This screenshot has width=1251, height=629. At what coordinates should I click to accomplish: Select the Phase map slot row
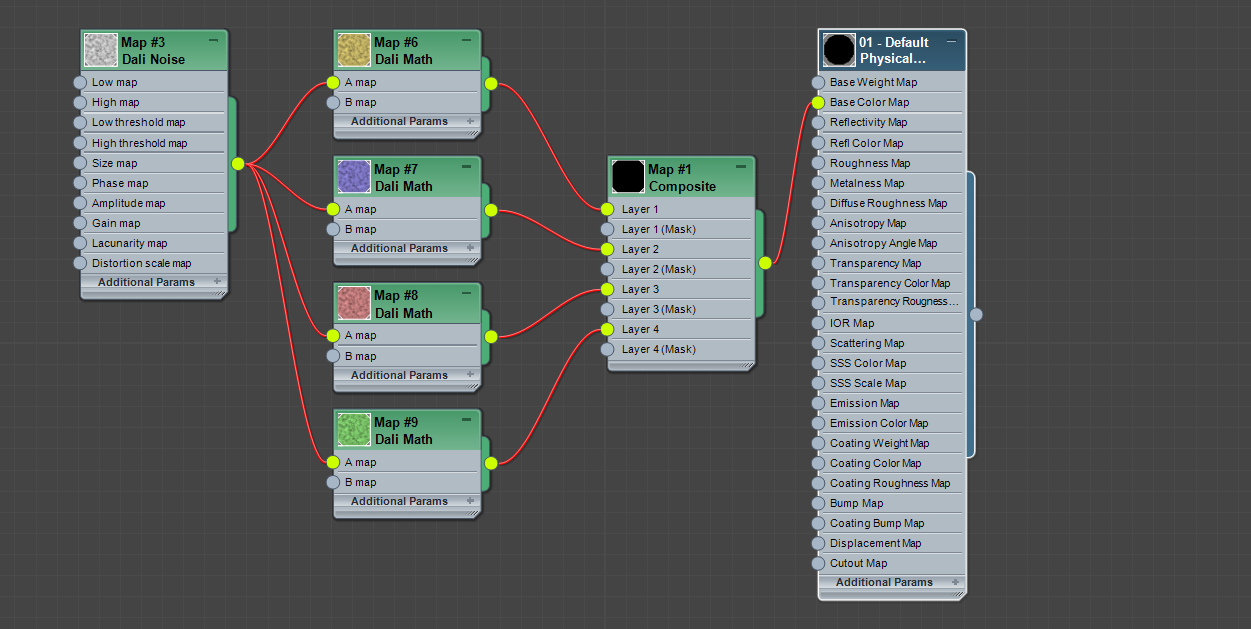click(153, 183)
